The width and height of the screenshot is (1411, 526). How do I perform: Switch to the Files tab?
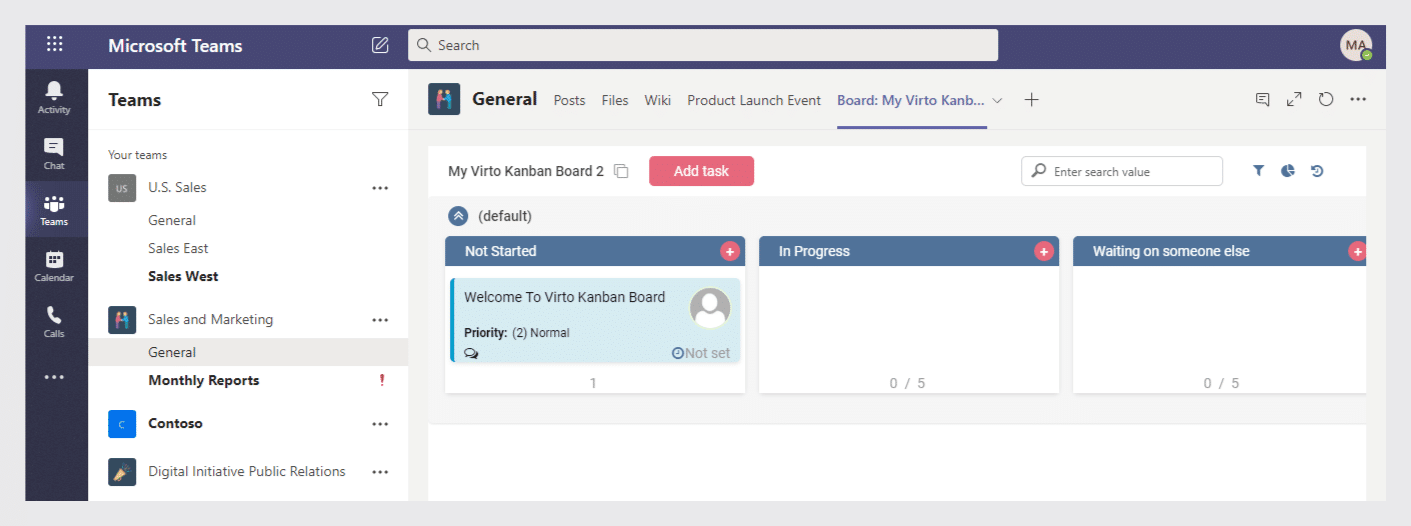(x=615, y=100)
